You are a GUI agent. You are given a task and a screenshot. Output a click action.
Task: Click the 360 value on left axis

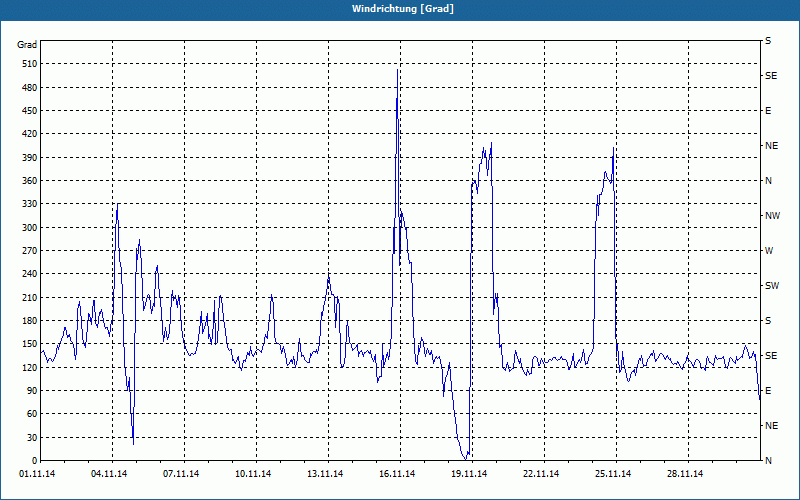point(31,181)
